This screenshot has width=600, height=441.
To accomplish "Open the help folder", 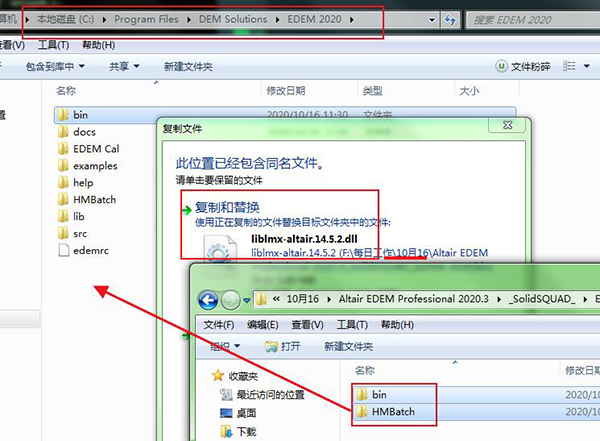I will (83, 183).
